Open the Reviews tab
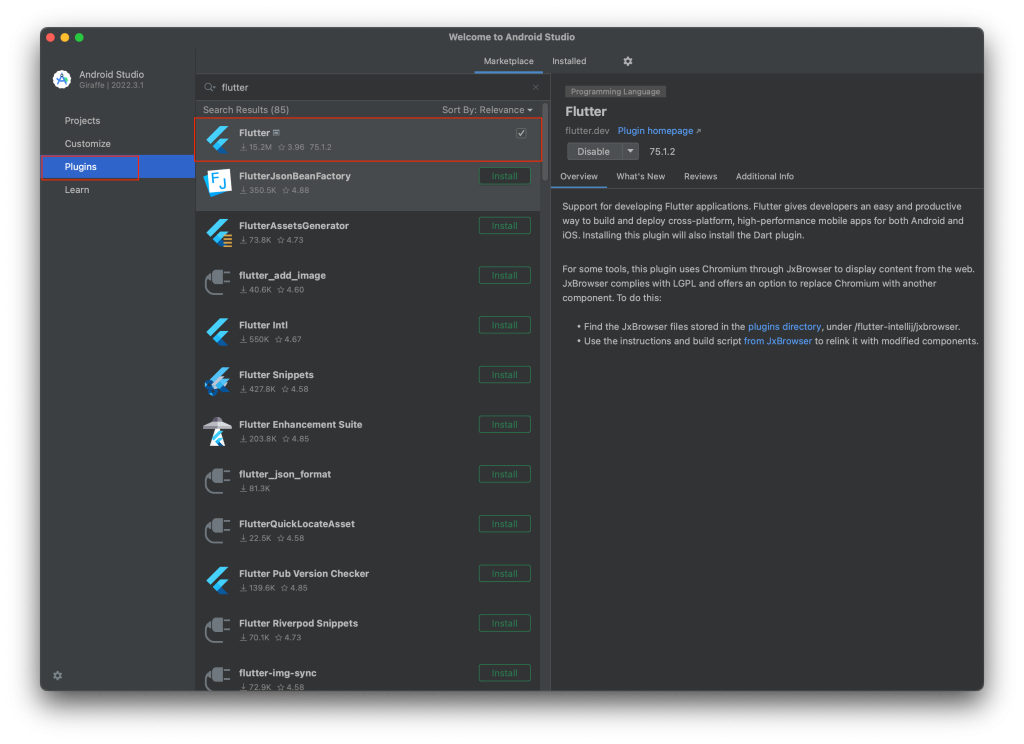Screen dimensions: 1024x744 click(700, 176)
